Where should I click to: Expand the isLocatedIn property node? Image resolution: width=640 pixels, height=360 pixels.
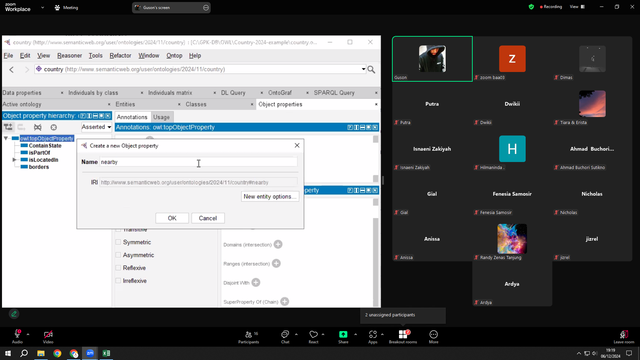click(14, 160)
